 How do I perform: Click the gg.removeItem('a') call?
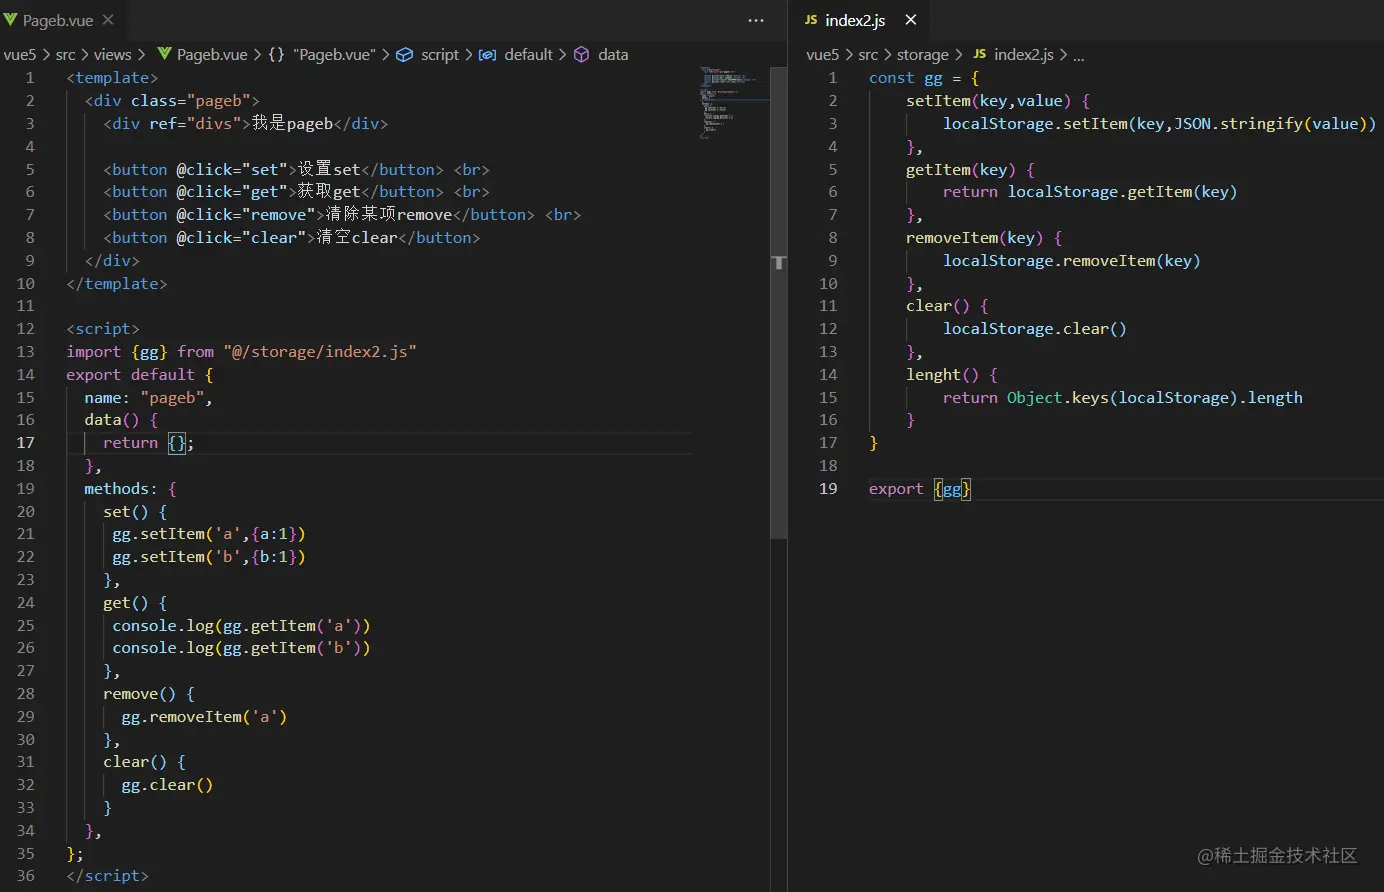click(204, 717)
